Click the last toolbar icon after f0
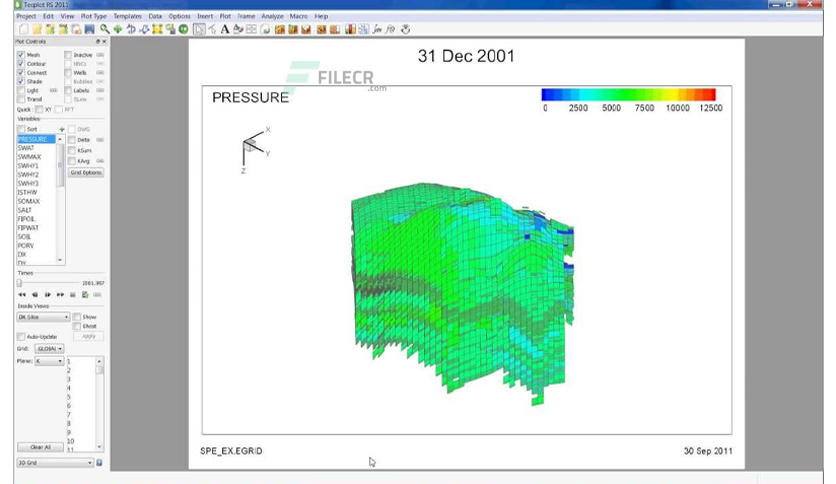This screenshot has height=484, width=836. click(406, 29)
